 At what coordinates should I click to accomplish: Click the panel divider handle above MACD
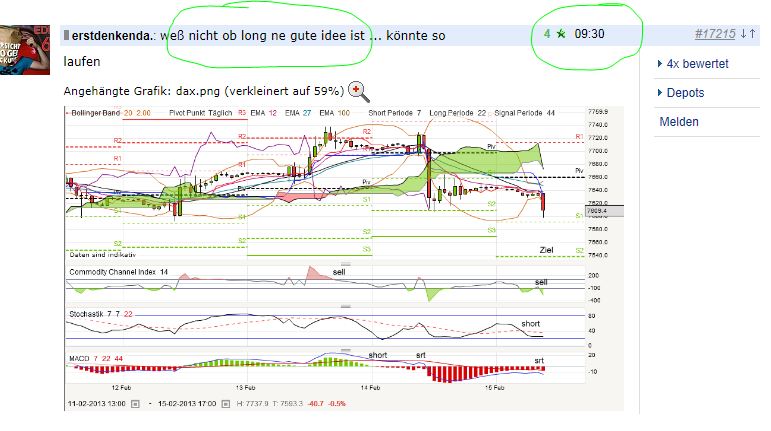pyautogui.click(x=346, y=350)
